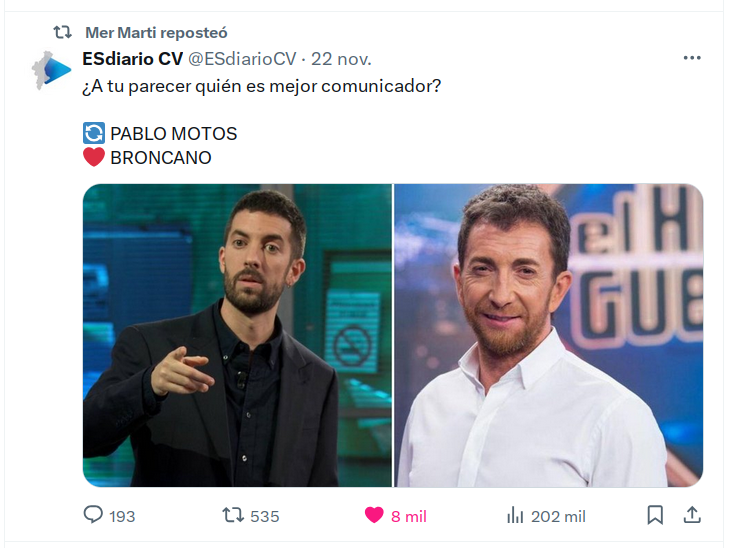Click the tweet text asking mejor comunicador
Image resolution: width=733 pixels, height=548 pixels.
tap(262, 87)
